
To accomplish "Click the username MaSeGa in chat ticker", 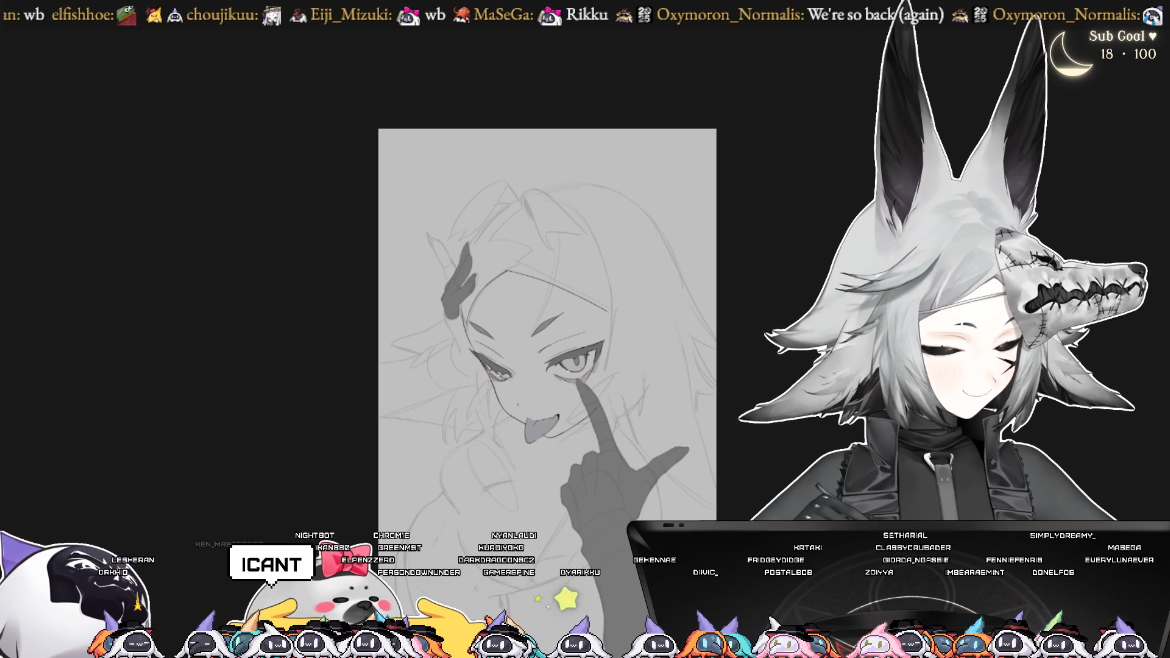I will (x=503, y=14).
